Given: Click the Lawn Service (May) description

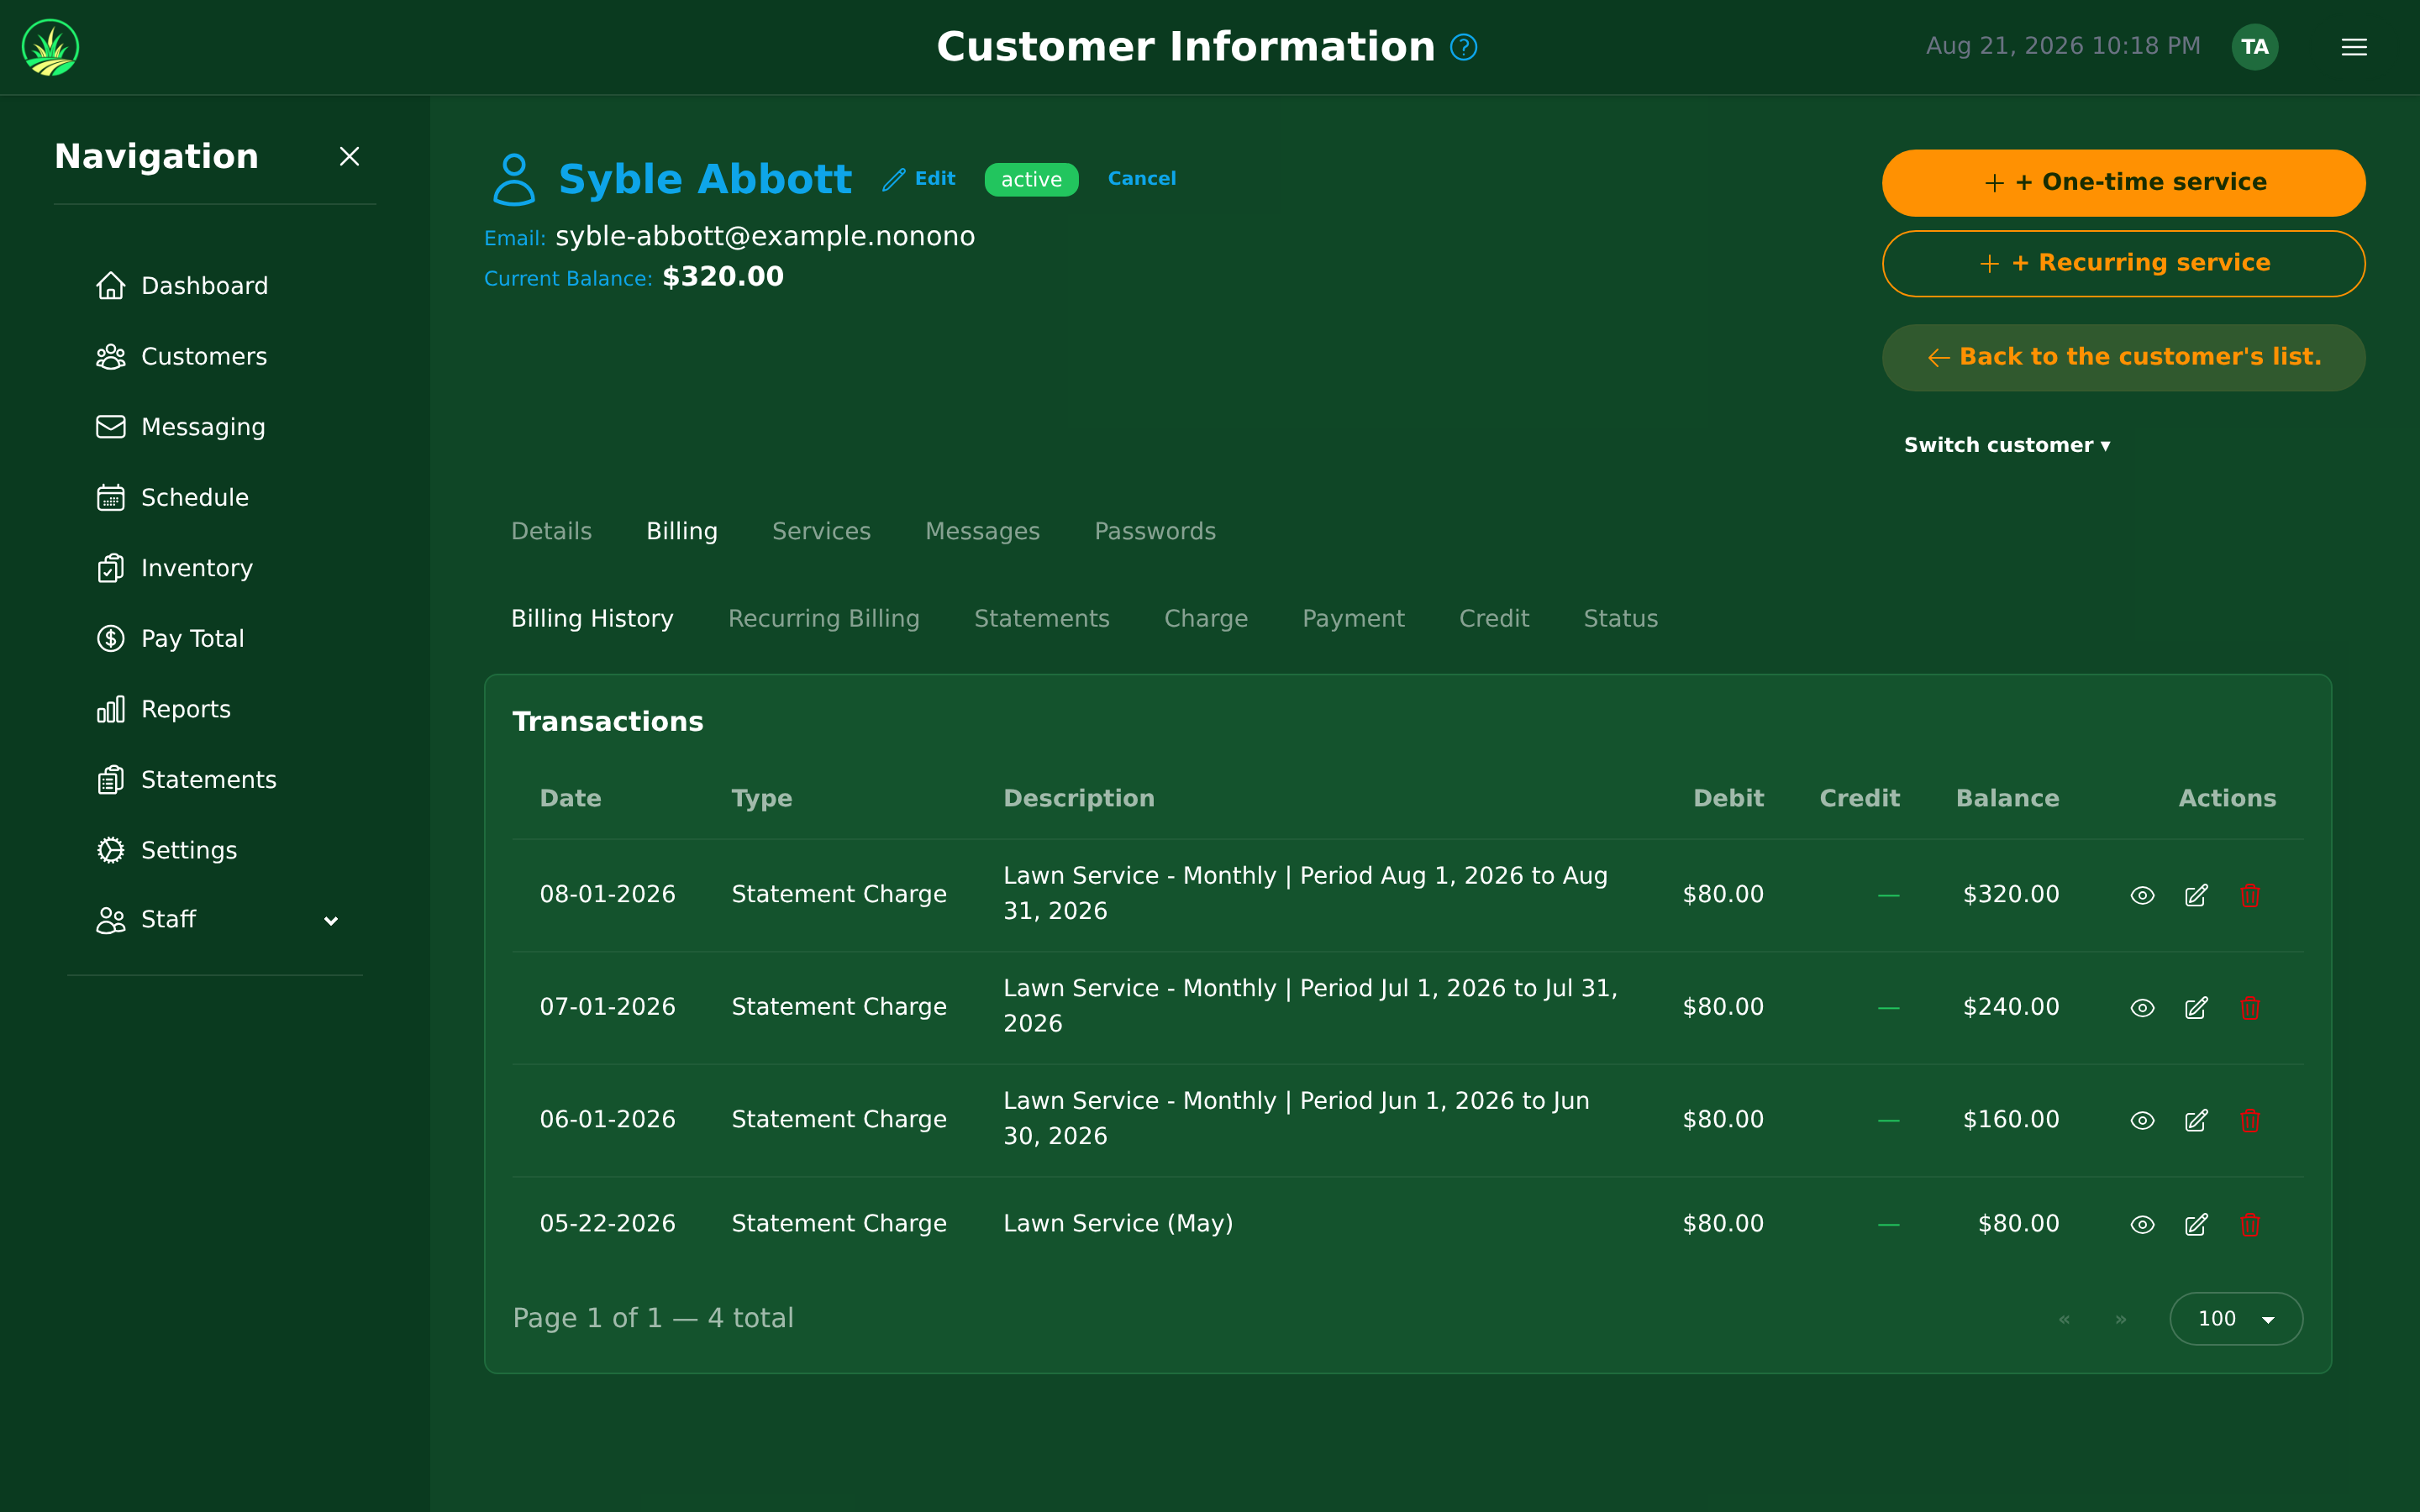Looking at the screenshot, I should [1118, 1224].
